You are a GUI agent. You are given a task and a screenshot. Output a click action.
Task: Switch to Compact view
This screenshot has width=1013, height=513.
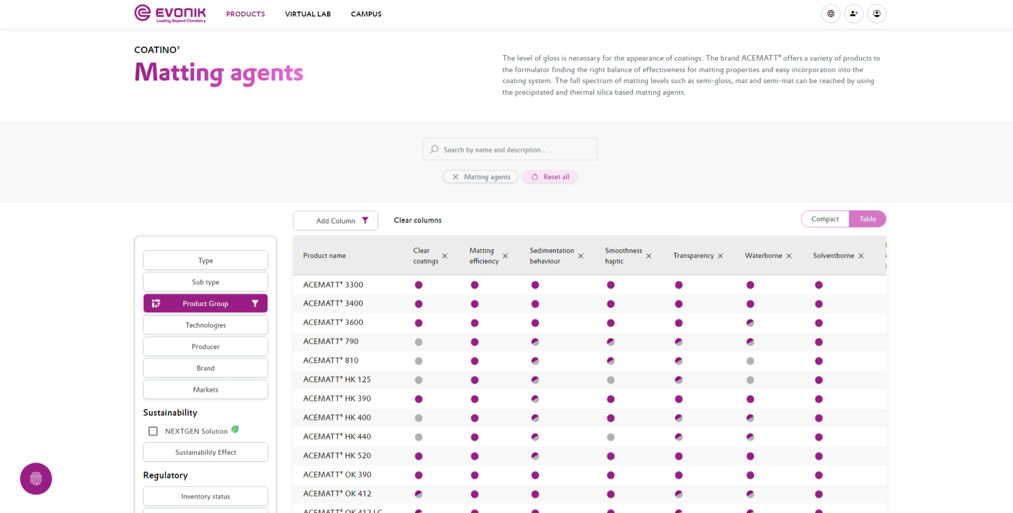coord(825,219)
